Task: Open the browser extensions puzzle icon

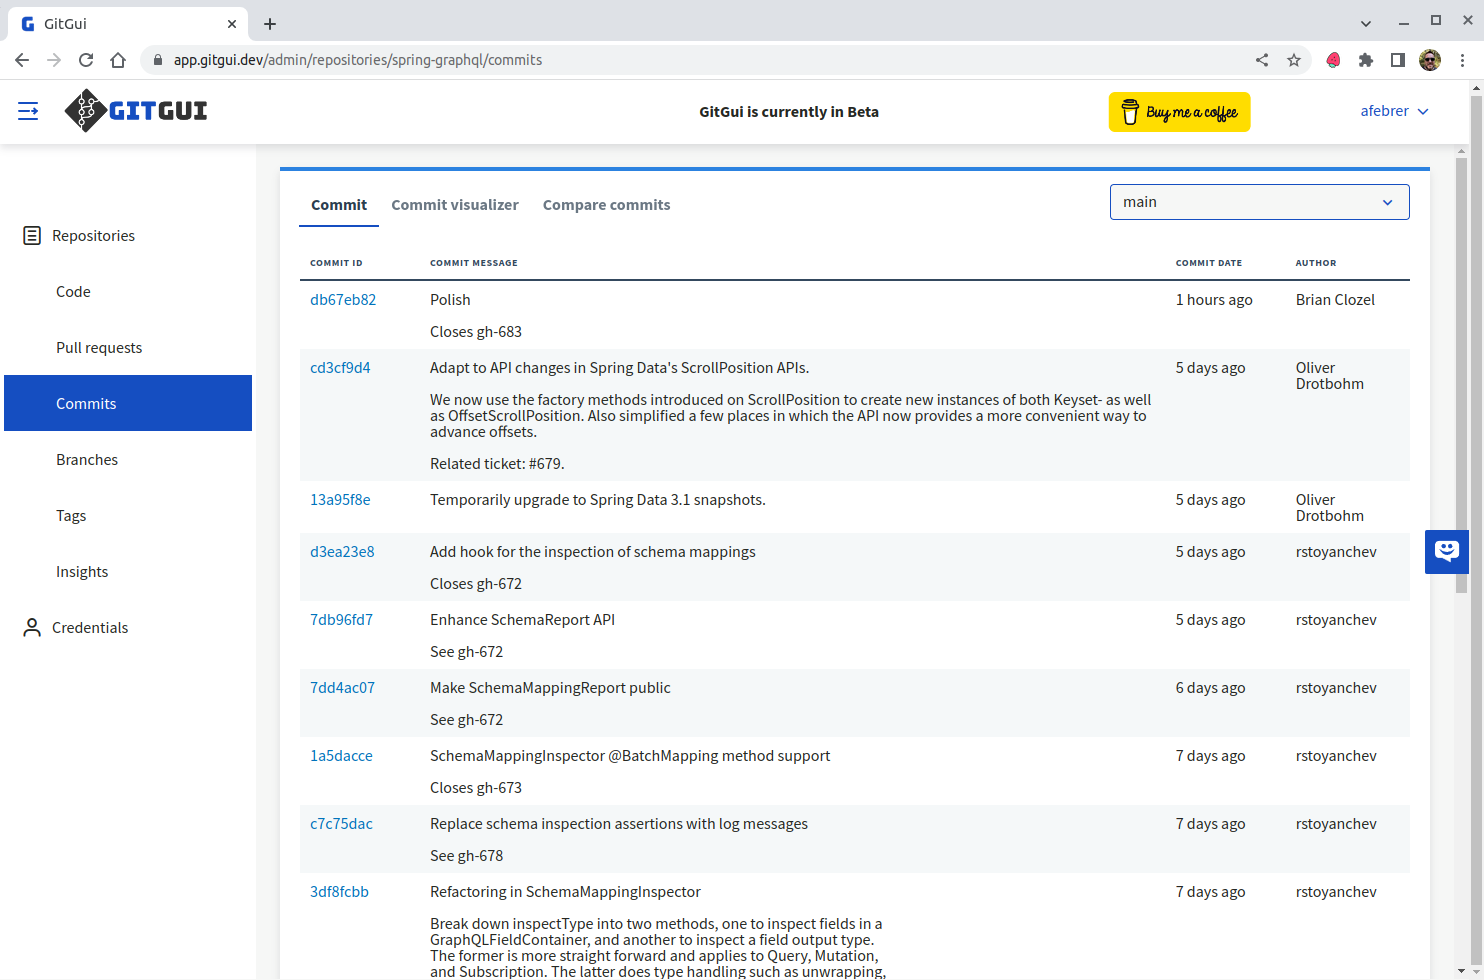Action: [1366, 60]
